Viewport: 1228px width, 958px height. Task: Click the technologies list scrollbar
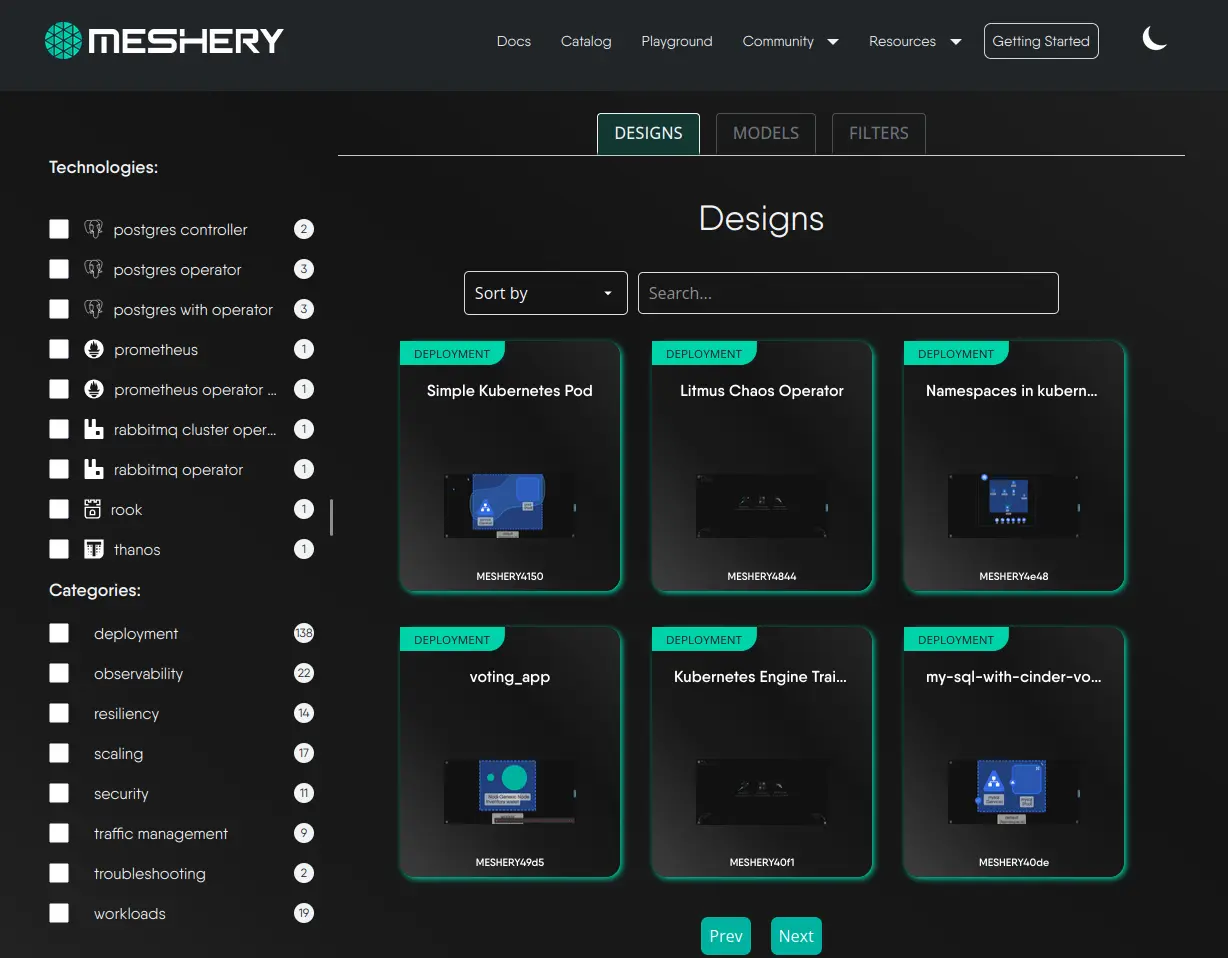[331, 517]
